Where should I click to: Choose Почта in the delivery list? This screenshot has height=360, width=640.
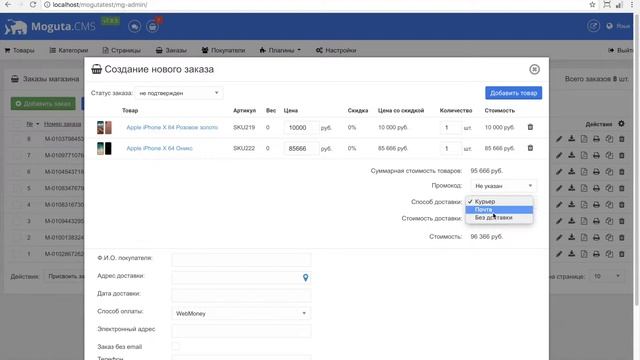point(499,209)
